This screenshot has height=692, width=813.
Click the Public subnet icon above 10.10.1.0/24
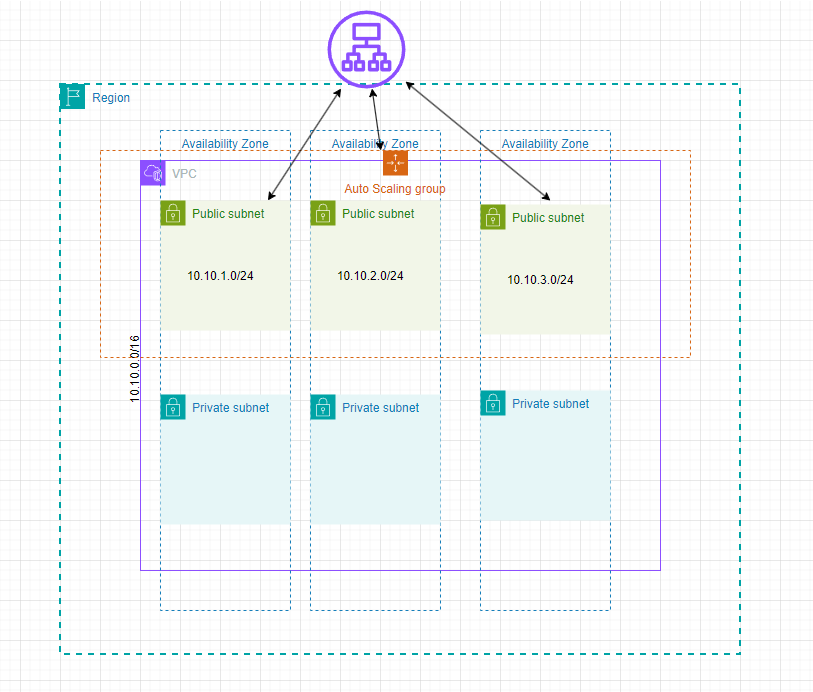pyautogui.click(x=172, y=213)
